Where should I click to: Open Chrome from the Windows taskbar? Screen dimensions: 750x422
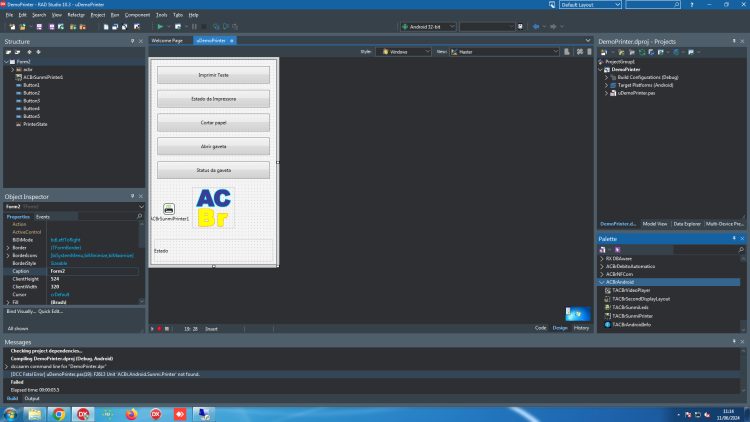[59, 414]
